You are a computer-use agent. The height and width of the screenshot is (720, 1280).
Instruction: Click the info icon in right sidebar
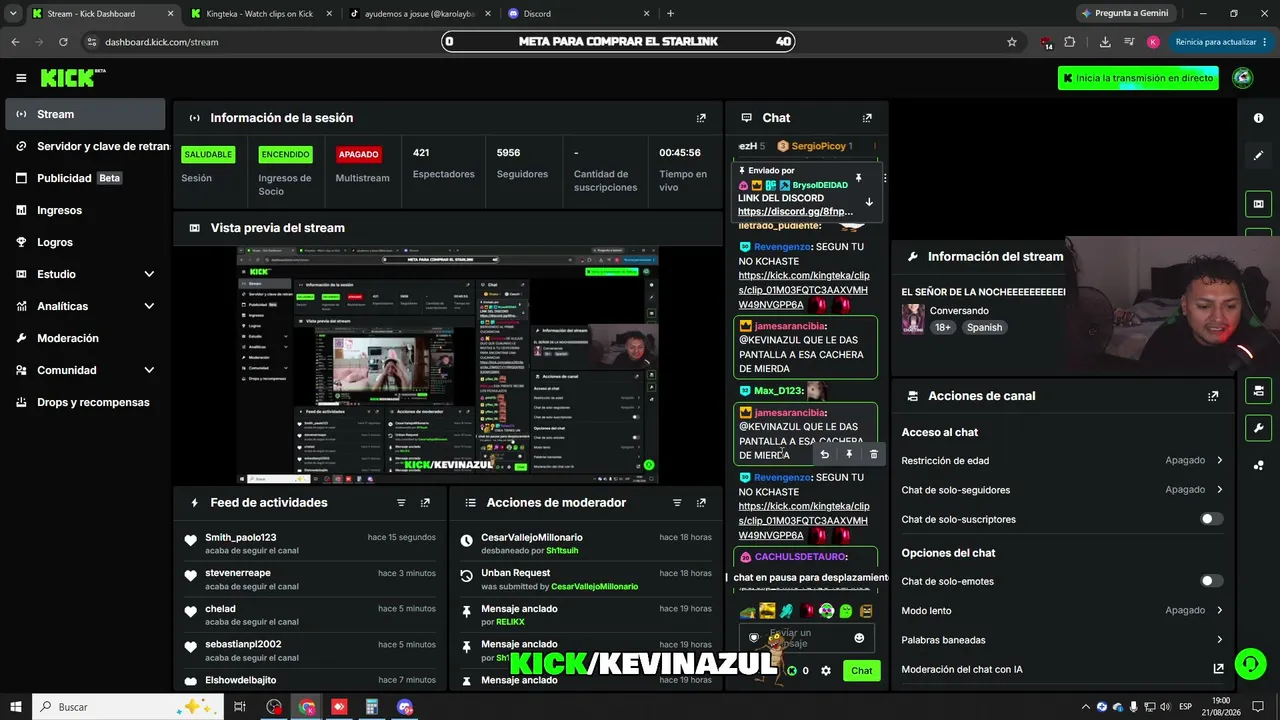1258,118
